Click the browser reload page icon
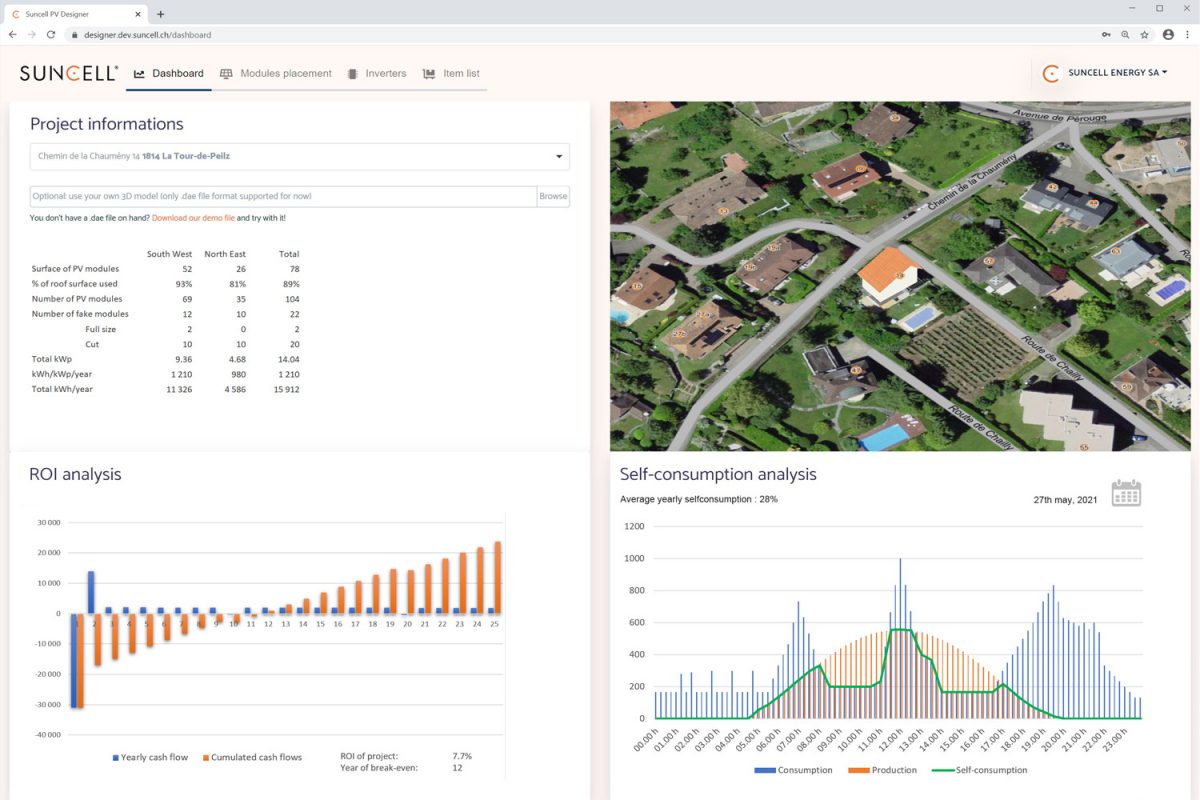Screen dimensions: 1200x800 51,34
